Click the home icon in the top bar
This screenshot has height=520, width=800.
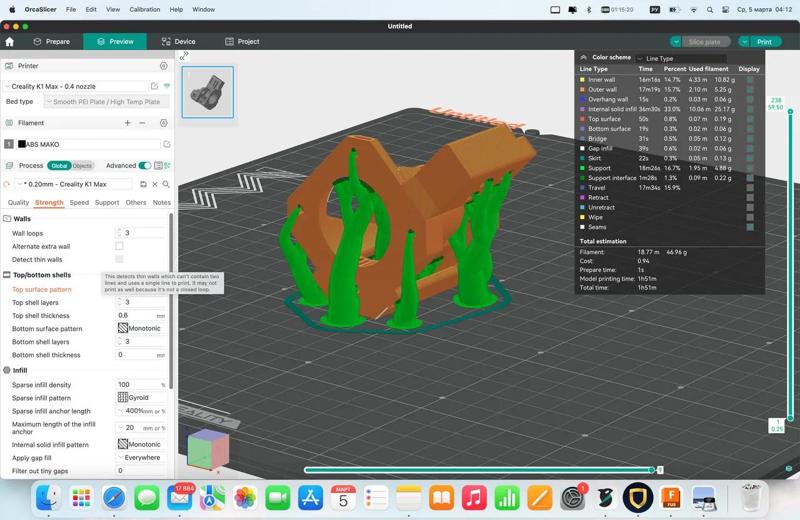10,42
